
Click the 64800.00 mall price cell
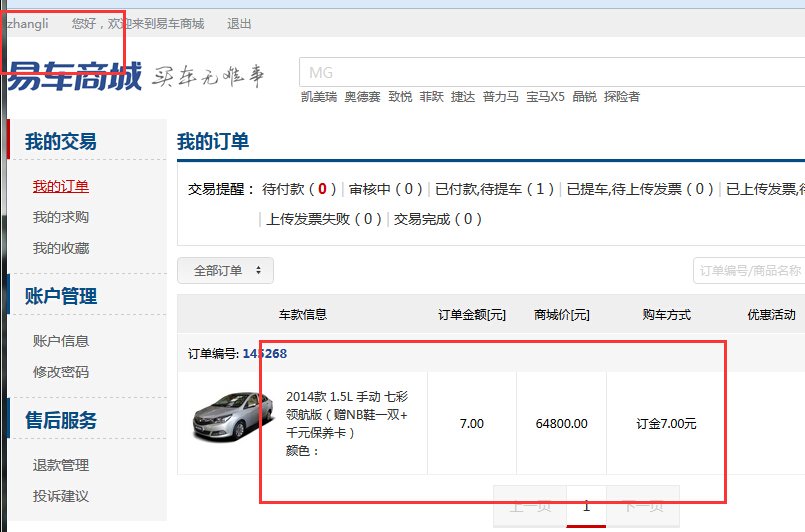click(x=561, y=424)
